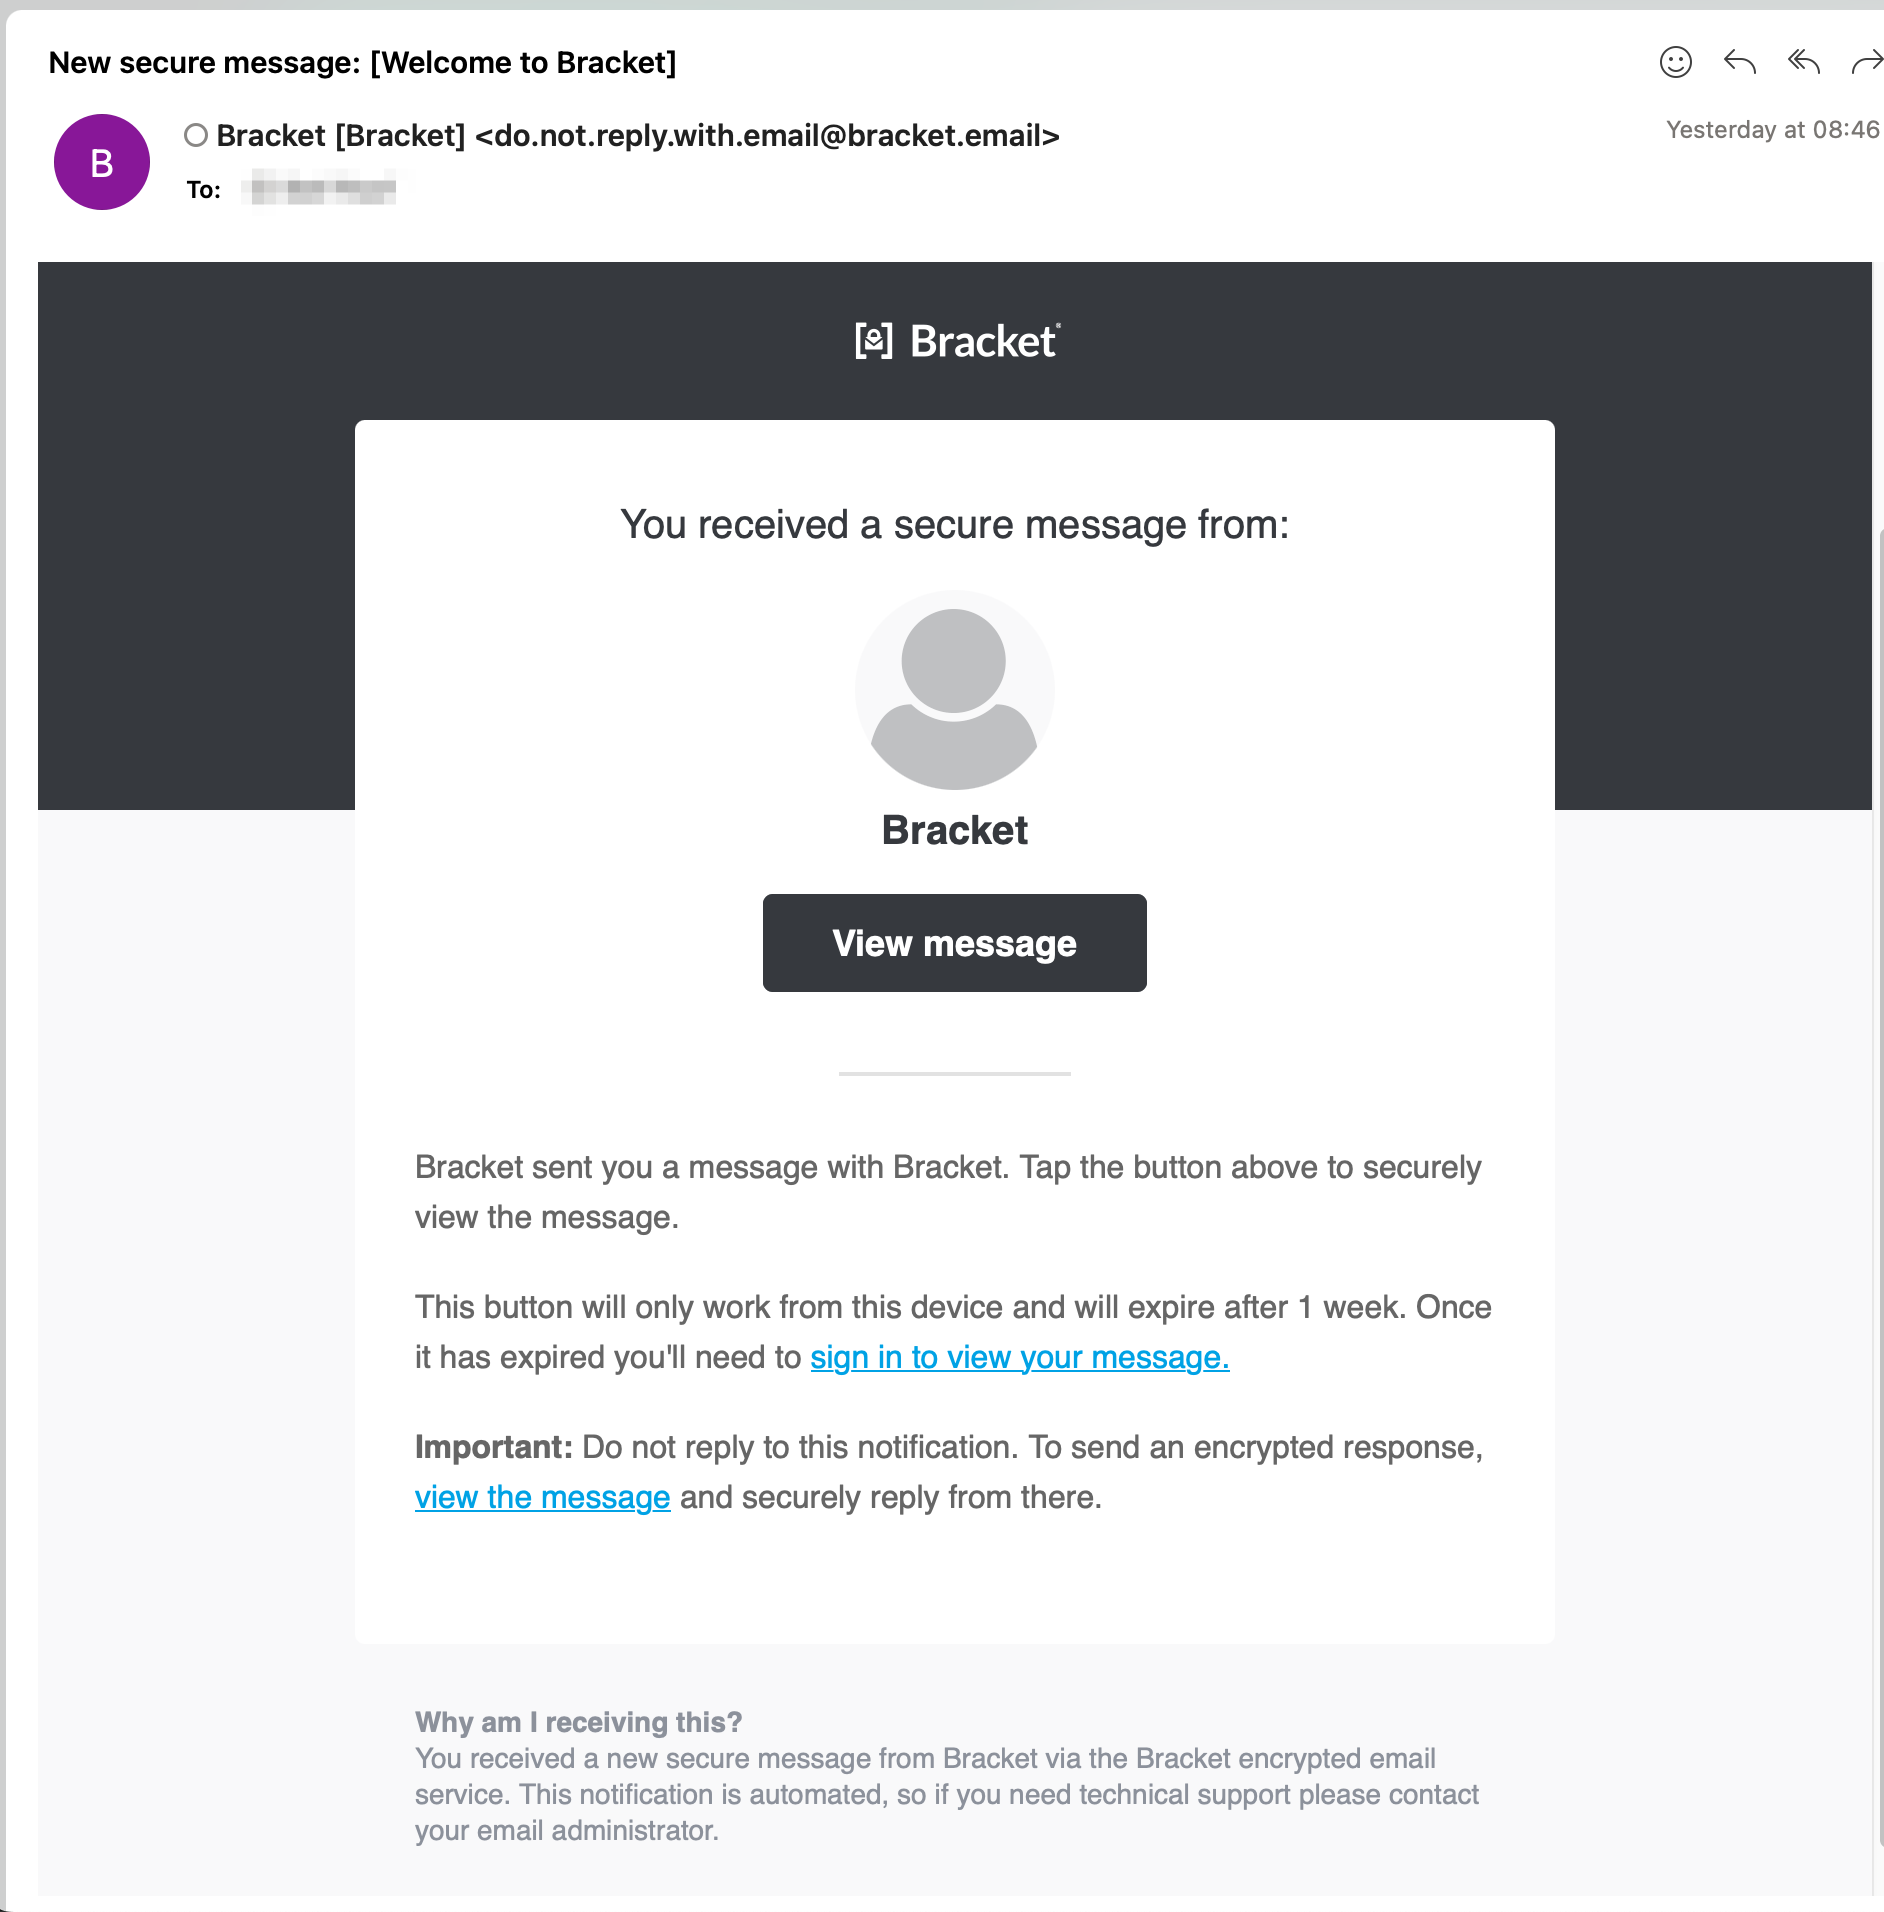Image resolution: width=1884 pixels, height=1912 pixels.
Task: Click the "You received a secure message from:" heading
Action: click(x=954, y=525)
